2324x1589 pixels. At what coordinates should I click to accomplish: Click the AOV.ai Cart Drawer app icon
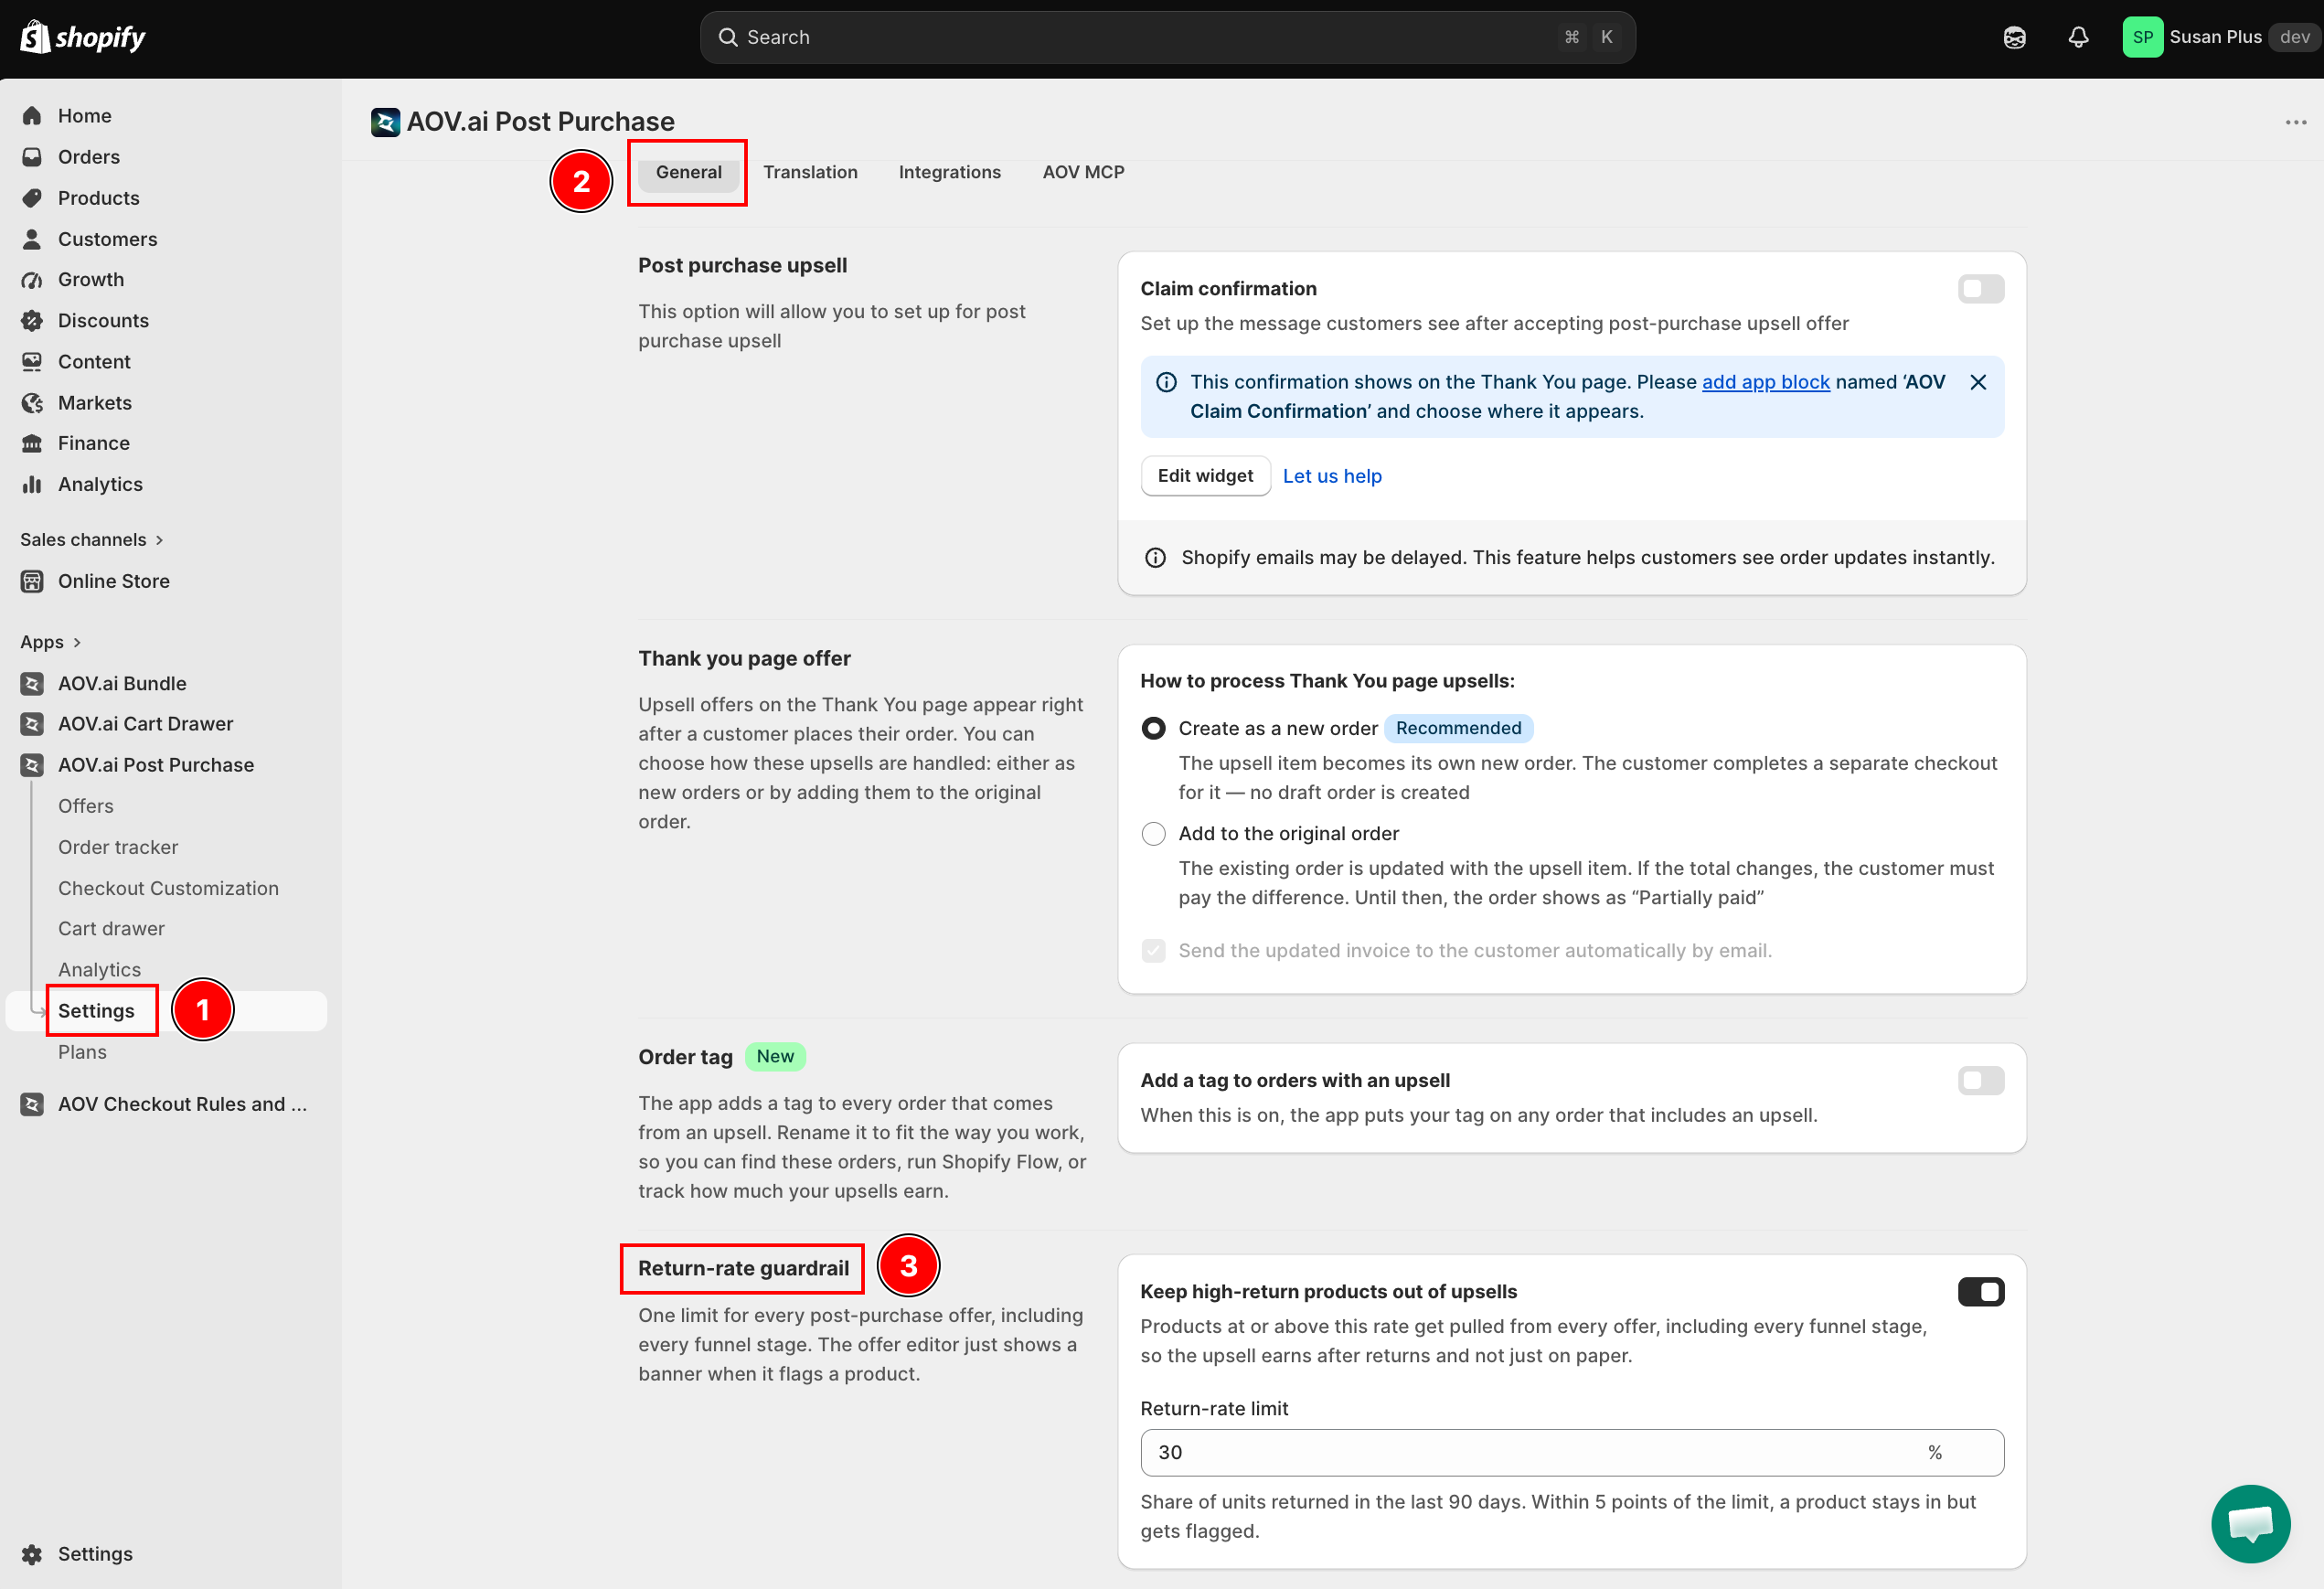coord(32,724)
